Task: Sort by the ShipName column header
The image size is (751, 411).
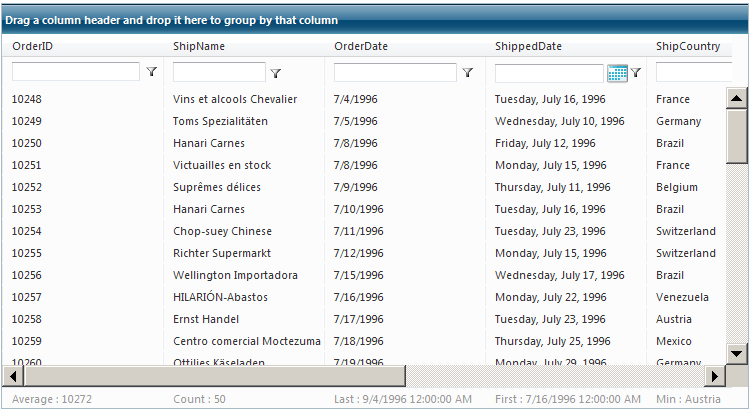Action: coord(198,46)
